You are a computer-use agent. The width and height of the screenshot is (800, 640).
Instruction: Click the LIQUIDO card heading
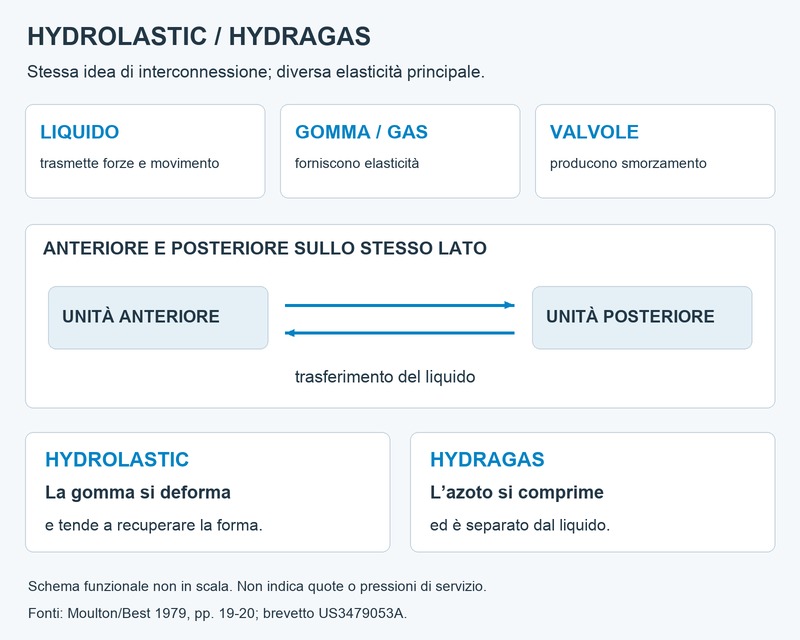click(80, 132)
